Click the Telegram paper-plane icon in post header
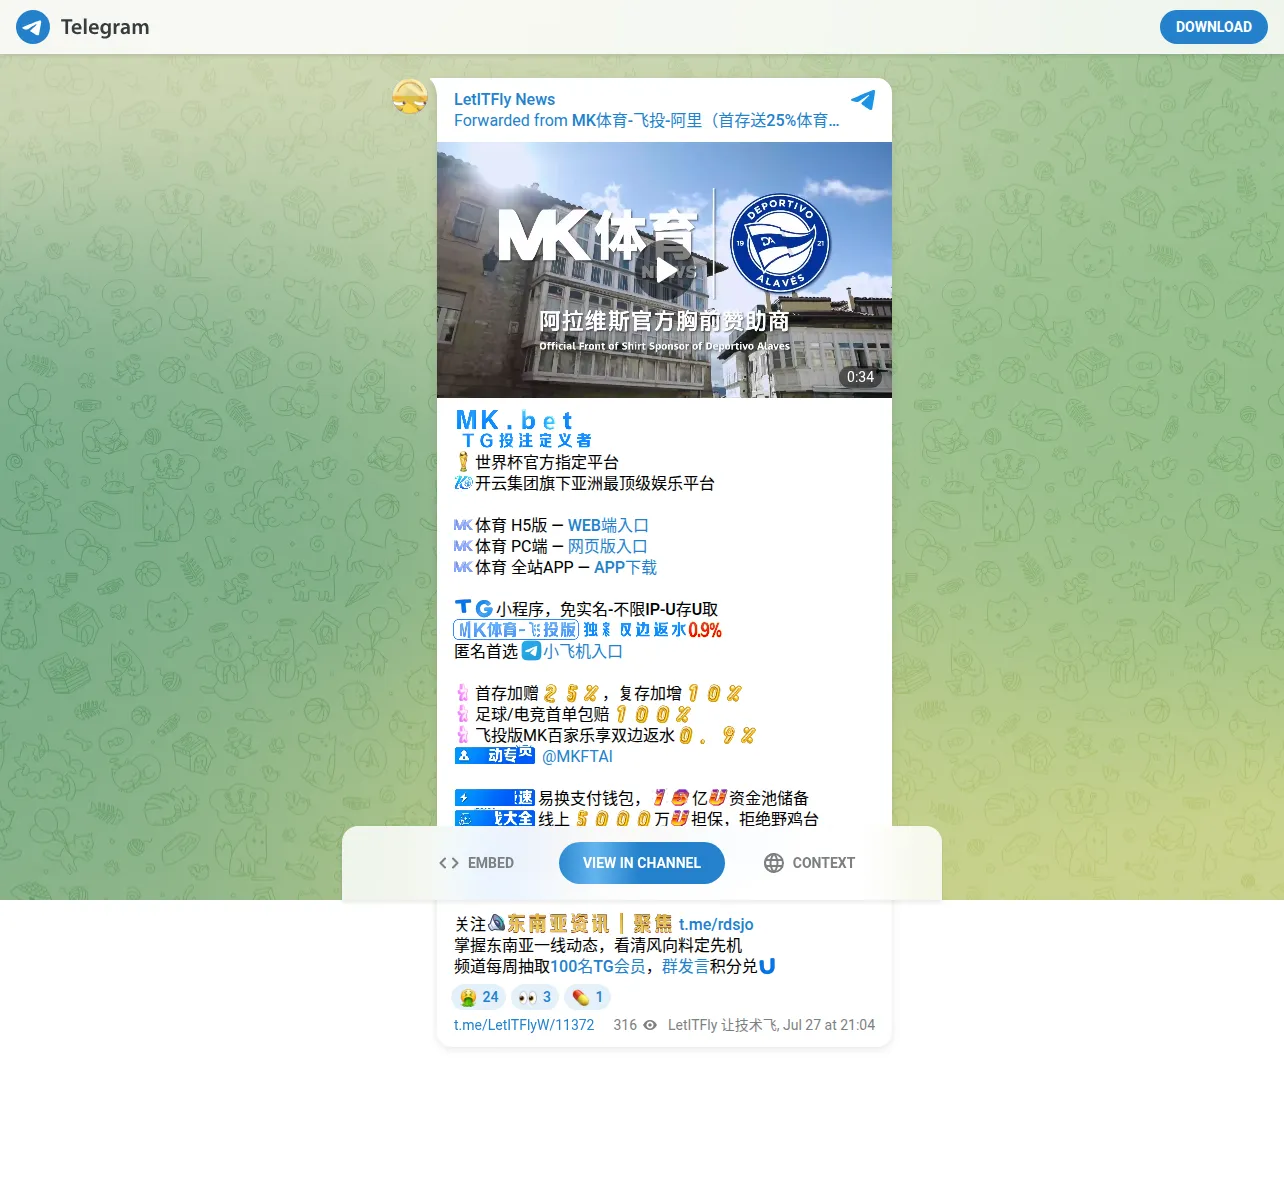1284x1185 pixels. pos(863,100)
